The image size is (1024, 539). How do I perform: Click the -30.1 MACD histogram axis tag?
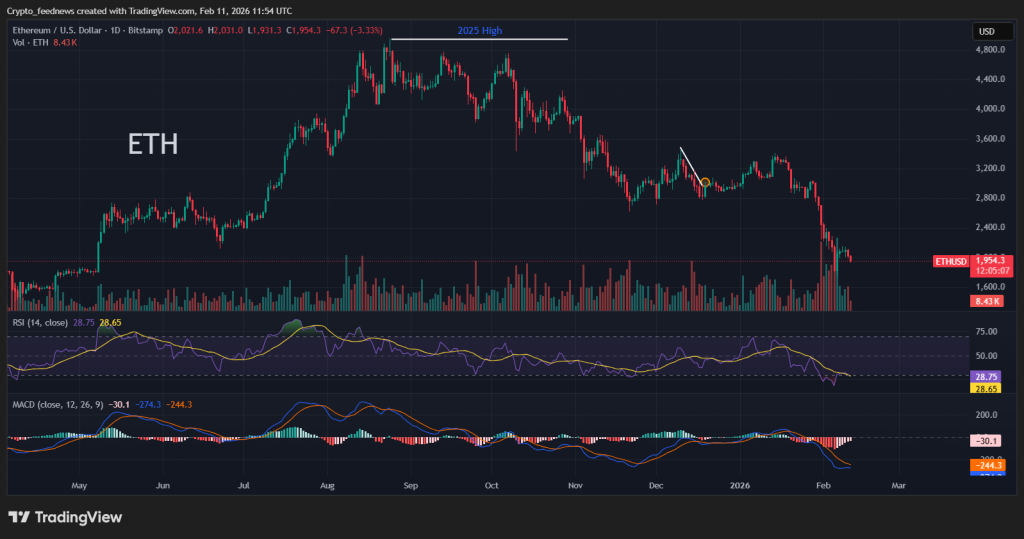click(986, 441)
